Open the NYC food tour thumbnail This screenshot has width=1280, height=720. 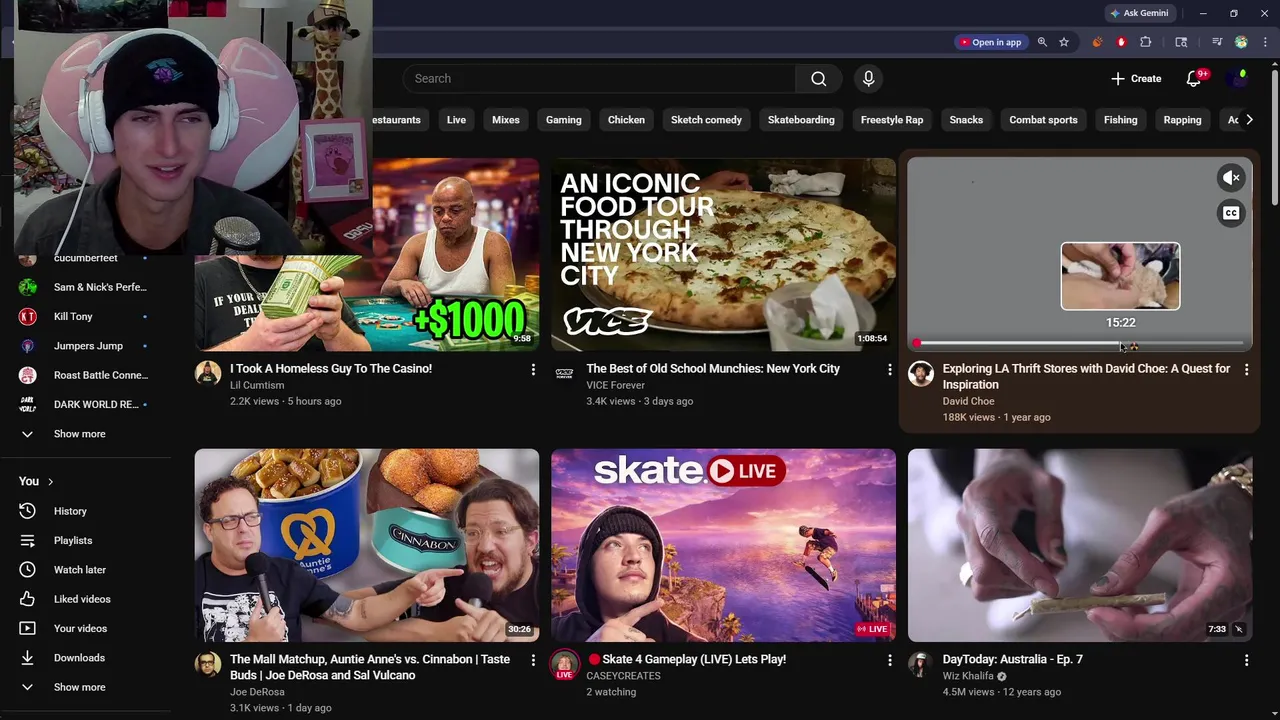[x=723, y=254]
